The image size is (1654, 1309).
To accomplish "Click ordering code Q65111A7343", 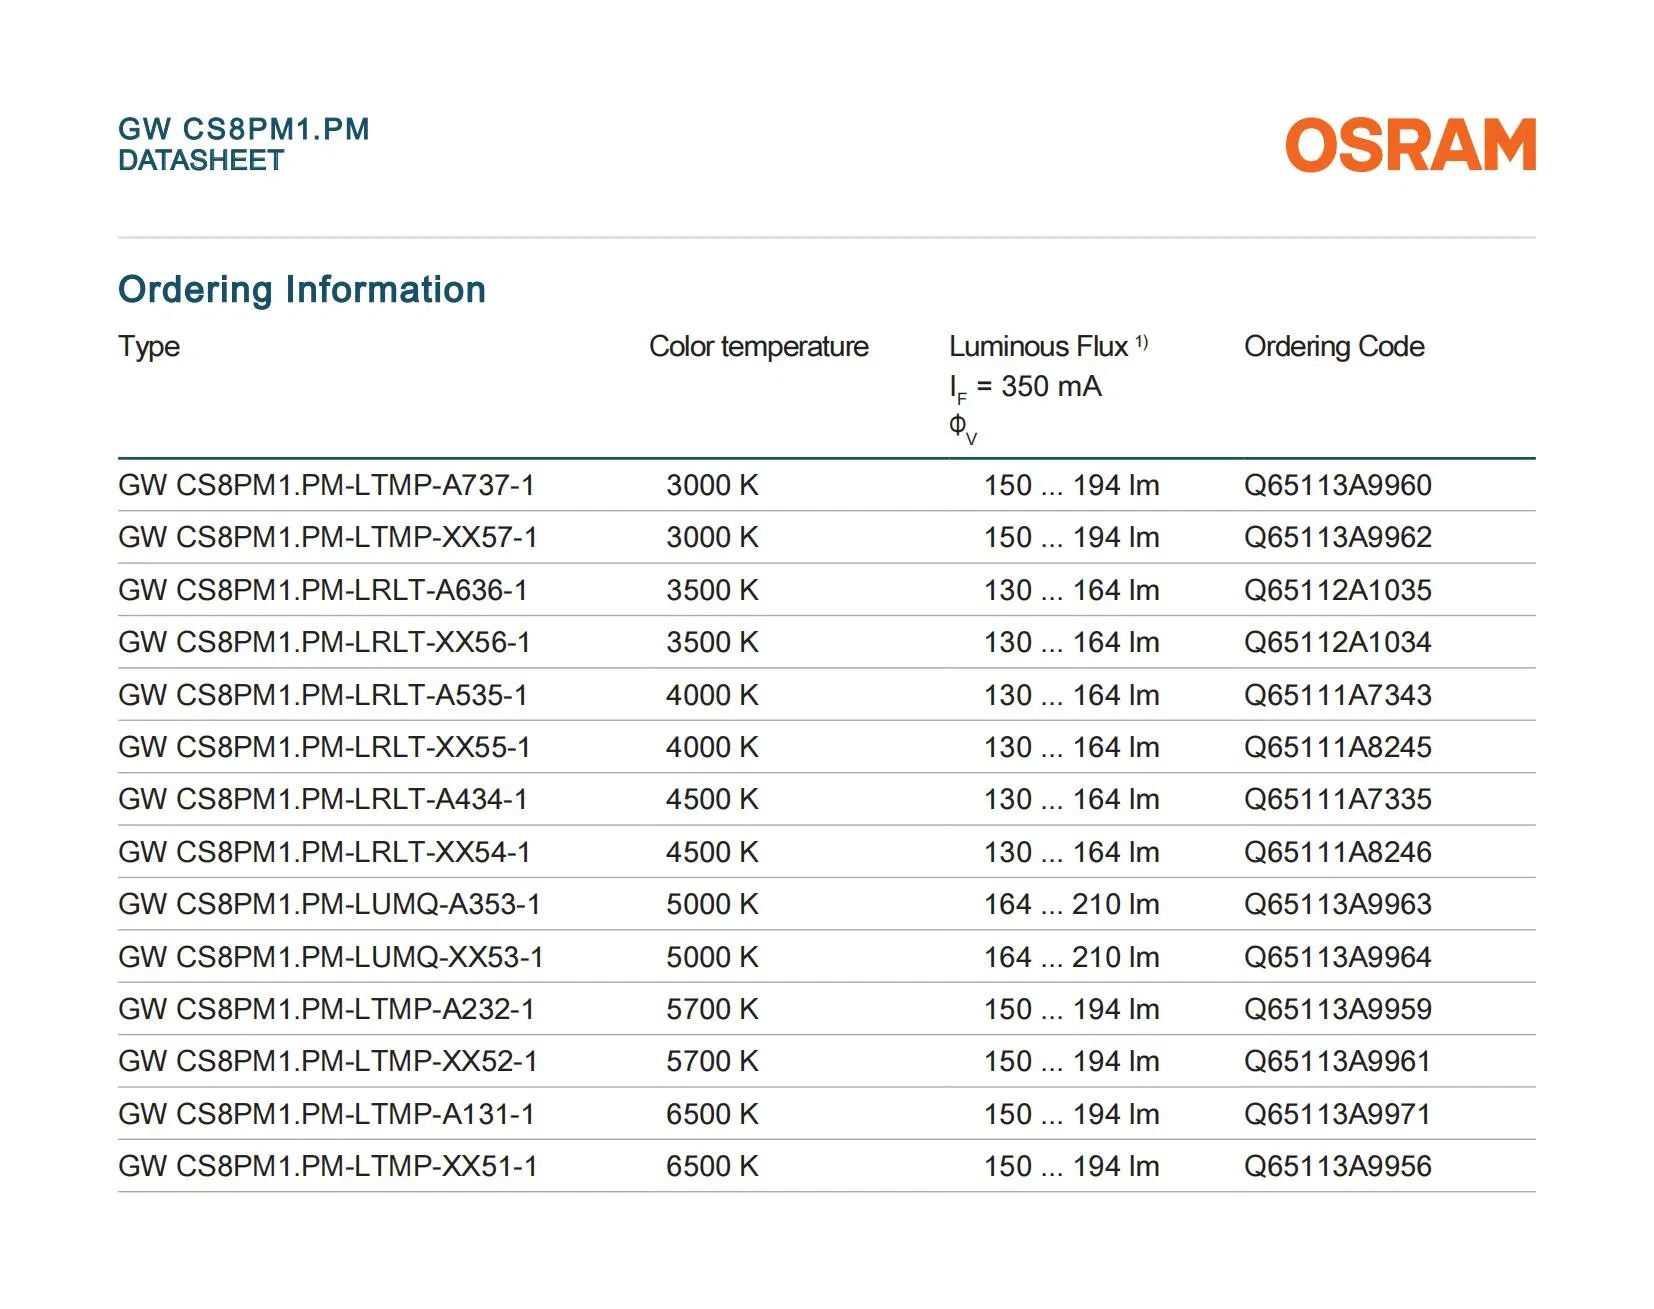I will (1337, 696).
